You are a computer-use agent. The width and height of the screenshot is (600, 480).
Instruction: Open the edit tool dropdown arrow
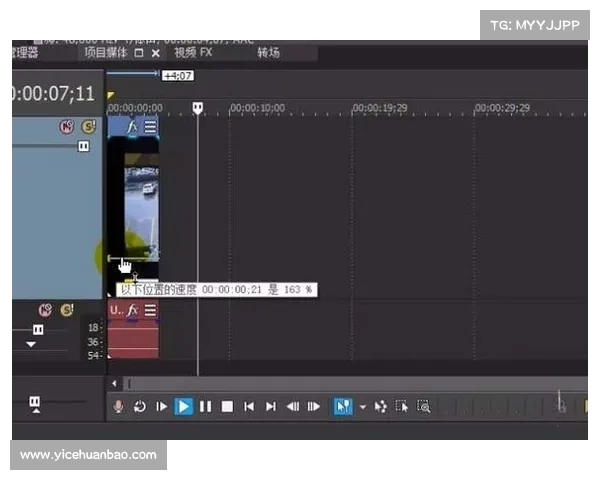coord(362,407)
